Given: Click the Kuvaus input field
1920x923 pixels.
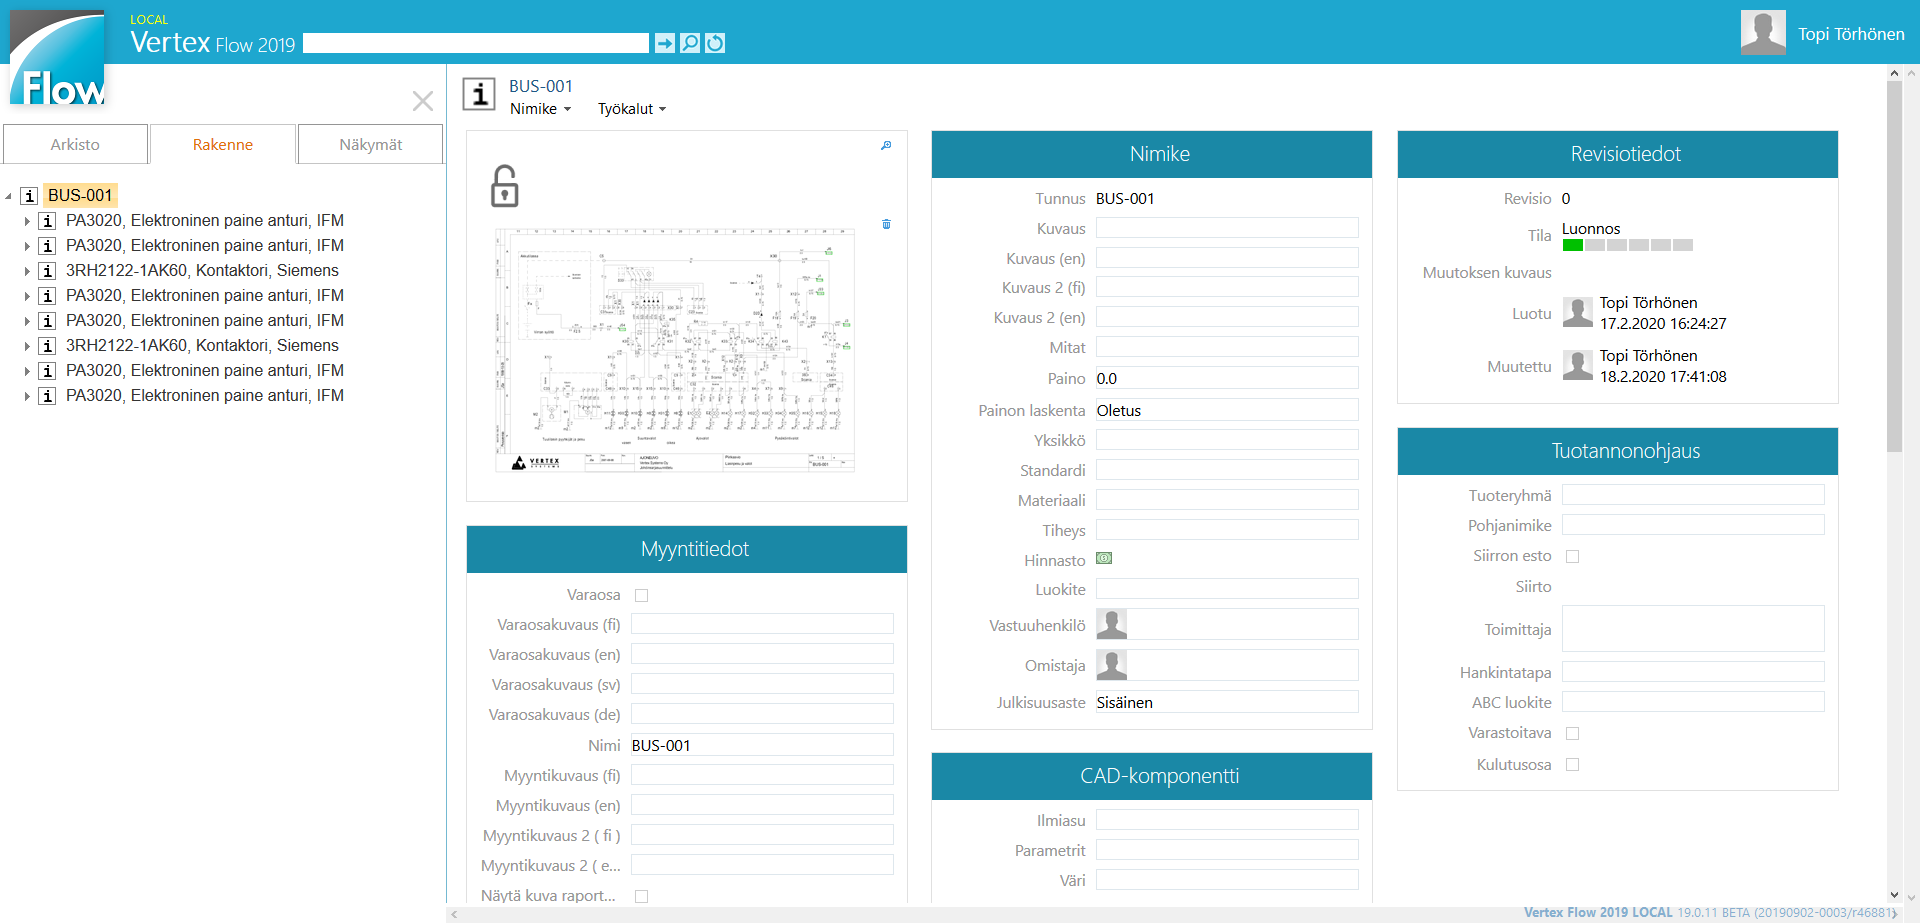Looking at the screenshot, I should (1227, 229).
